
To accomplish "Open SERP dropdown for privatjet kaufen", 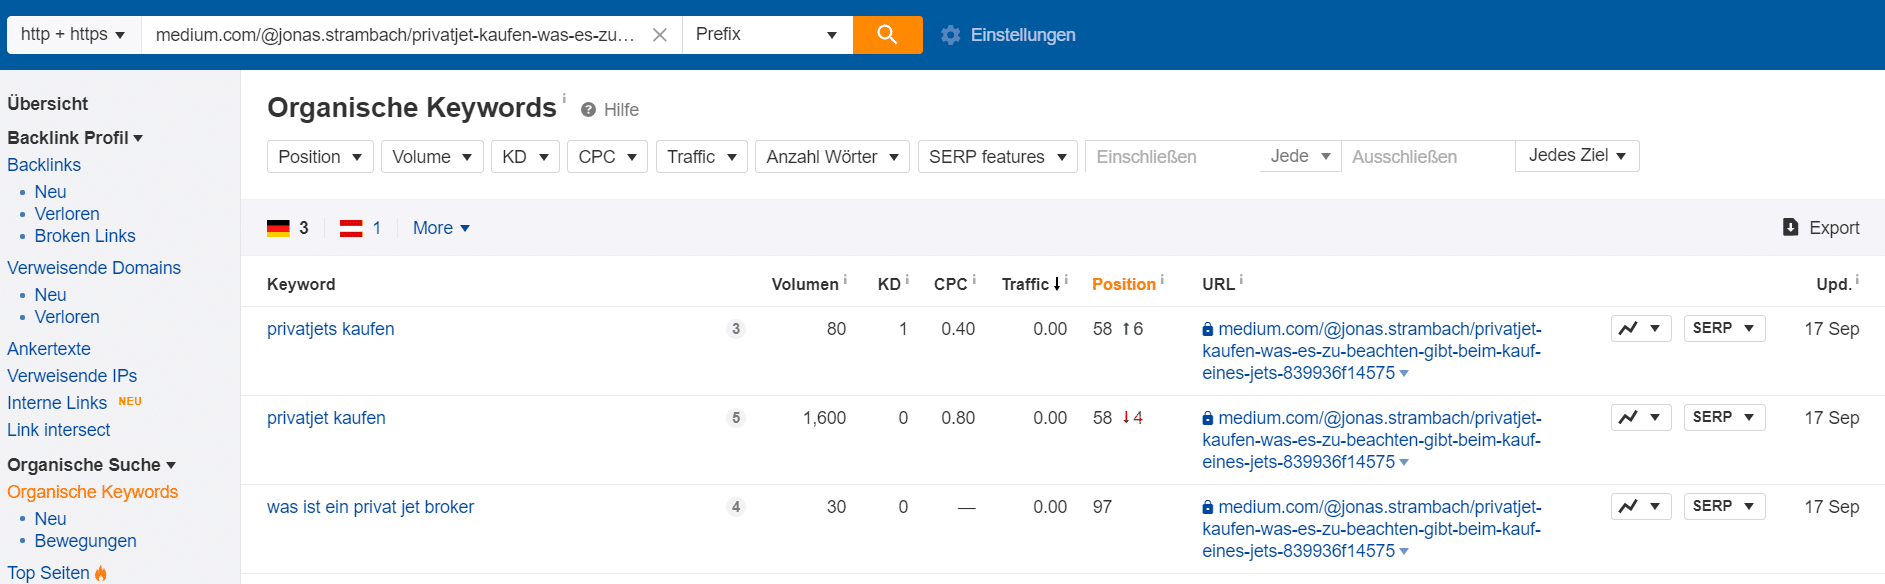I will [1724, 417].
